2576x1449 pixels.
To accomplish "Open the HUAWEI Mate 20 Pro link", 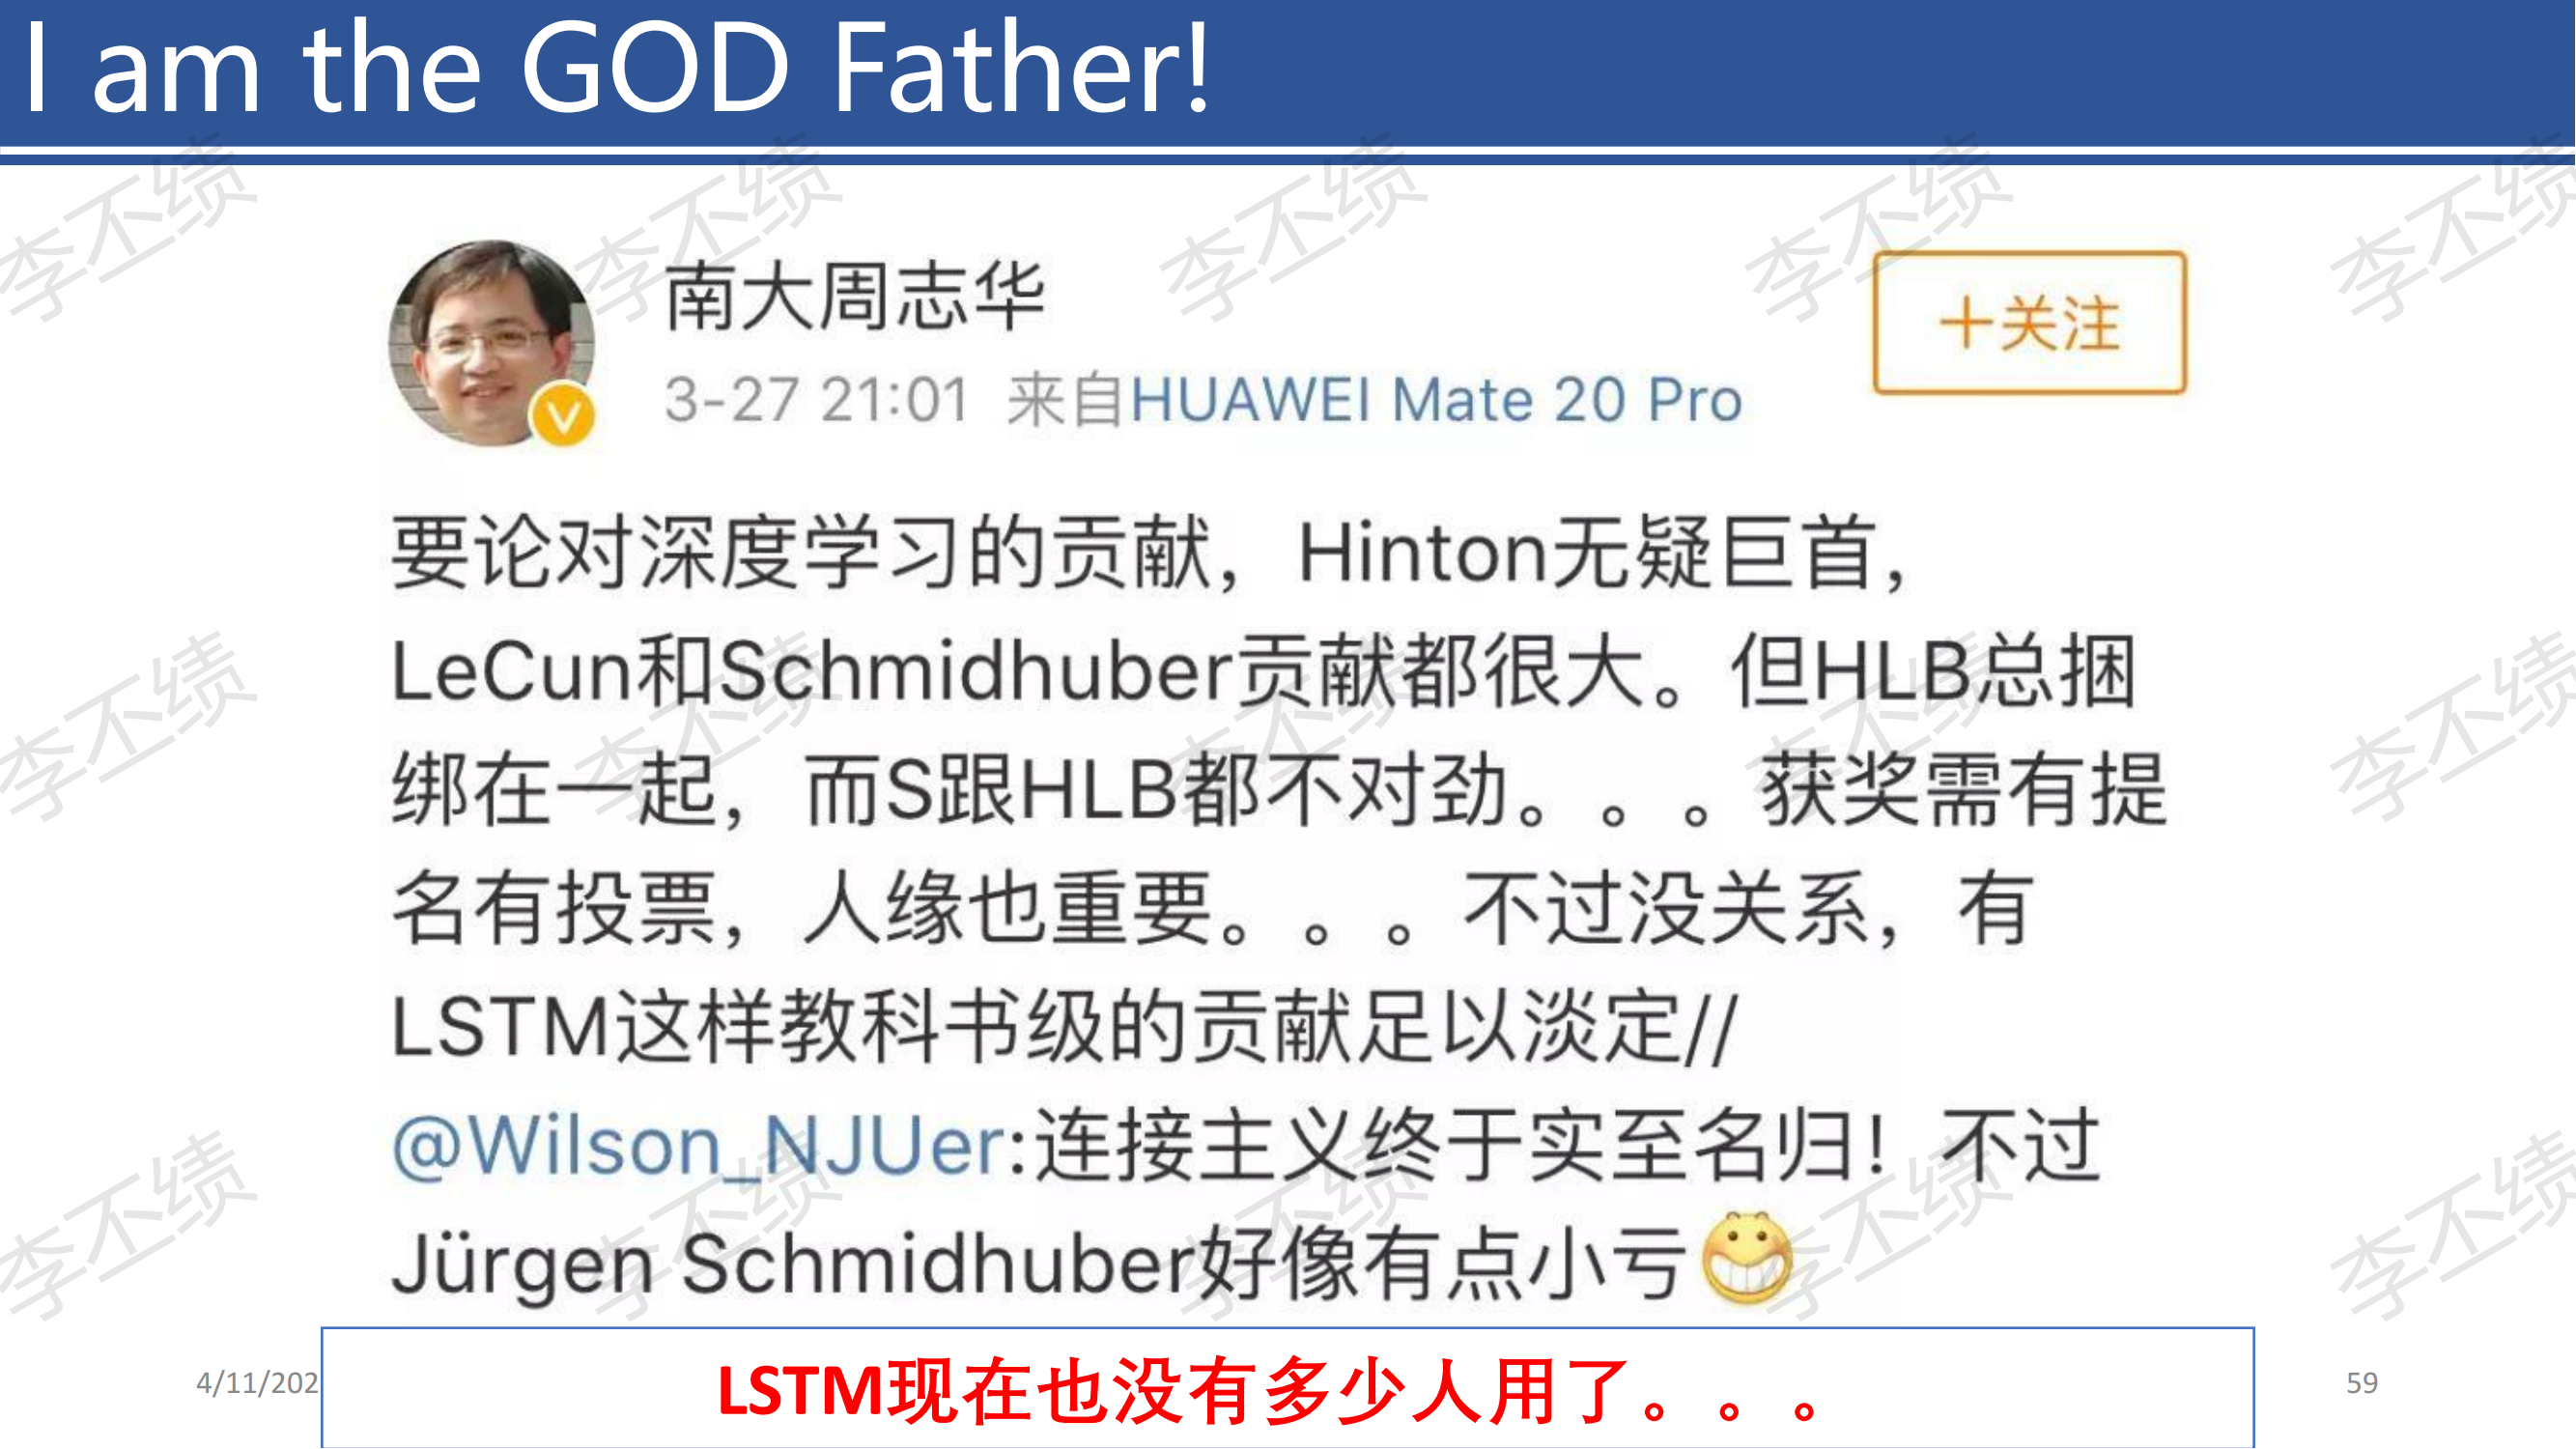I will [1436, 401].
